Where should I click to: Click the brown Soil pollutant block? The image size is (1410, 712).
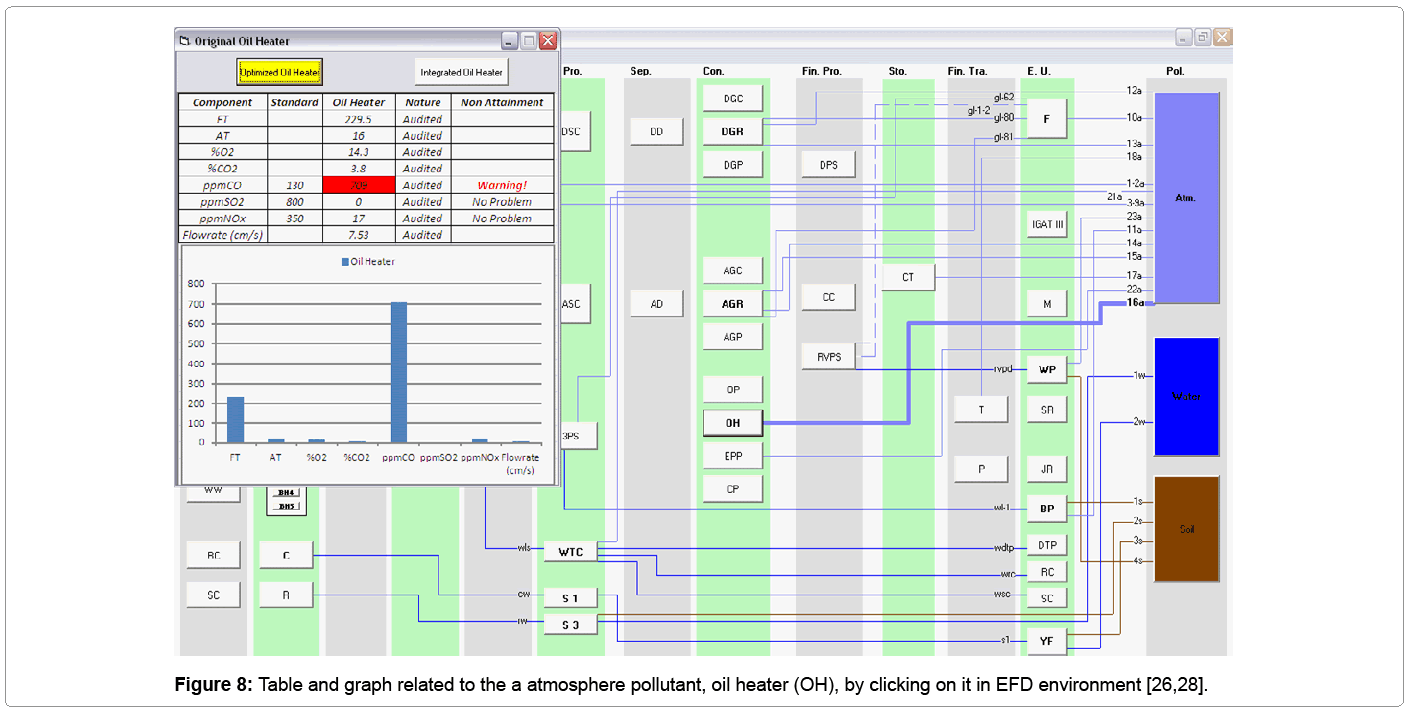click(1187, 529)
